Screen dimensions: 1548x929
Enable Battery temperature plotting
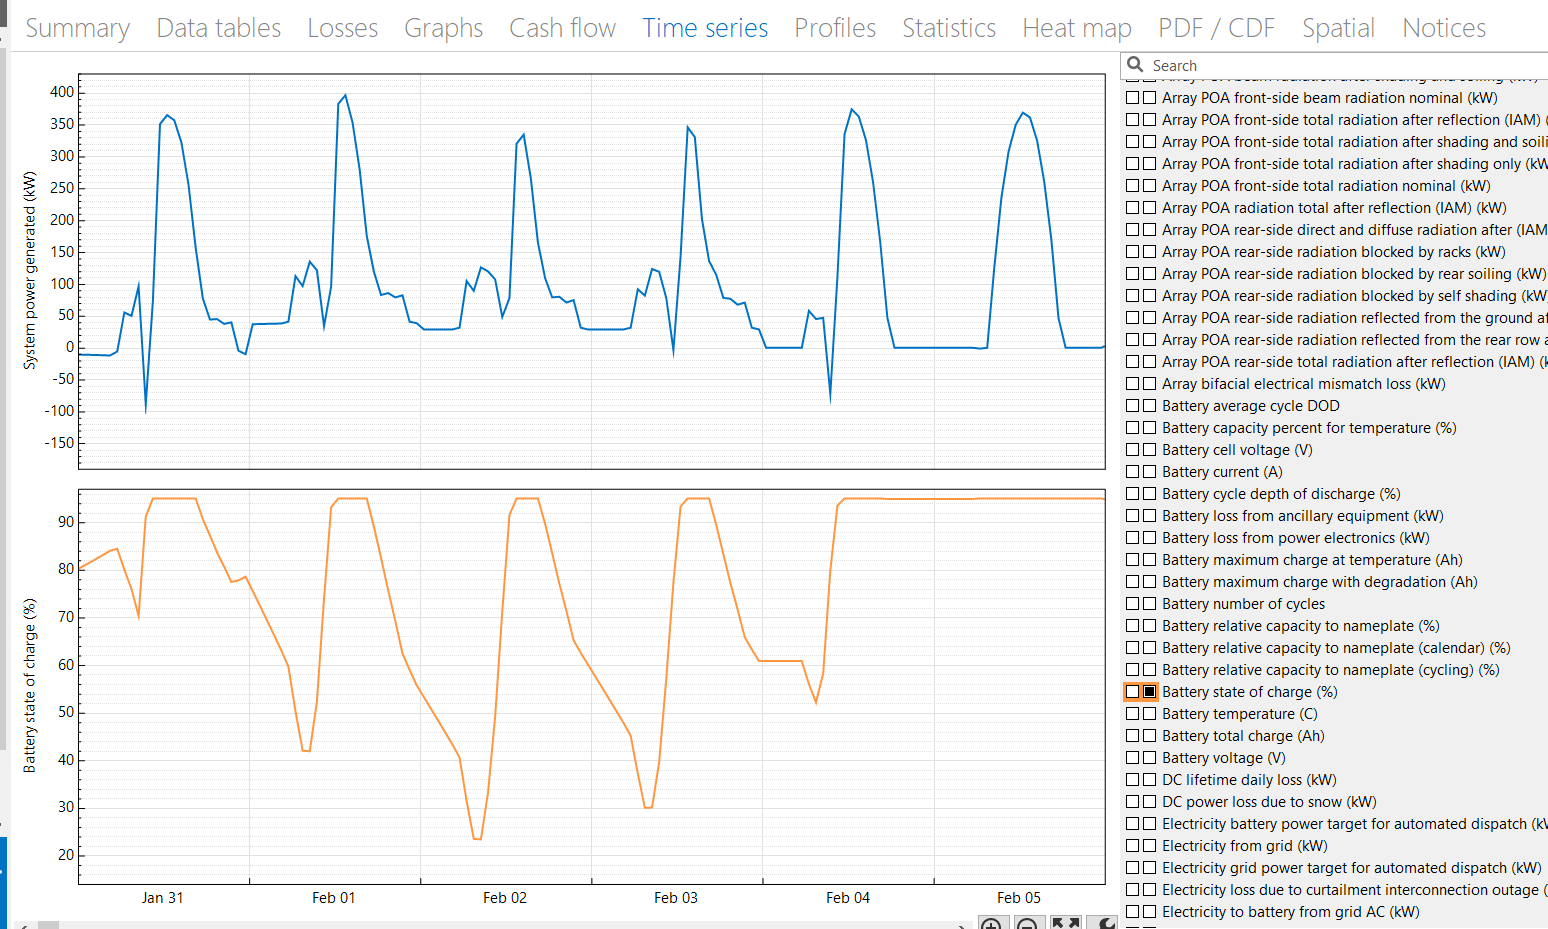[x=1133, y=713]
